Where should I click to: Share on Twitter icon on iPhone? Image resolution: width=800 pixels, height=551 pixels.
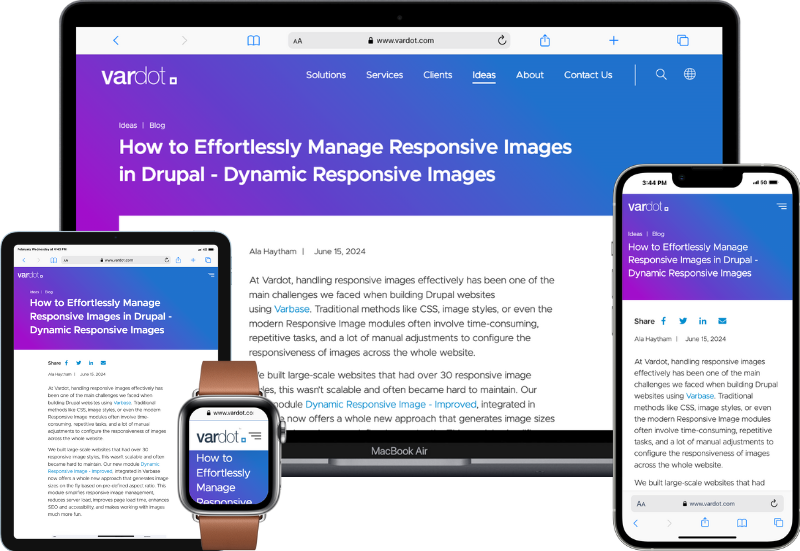[x=683, y=321]
